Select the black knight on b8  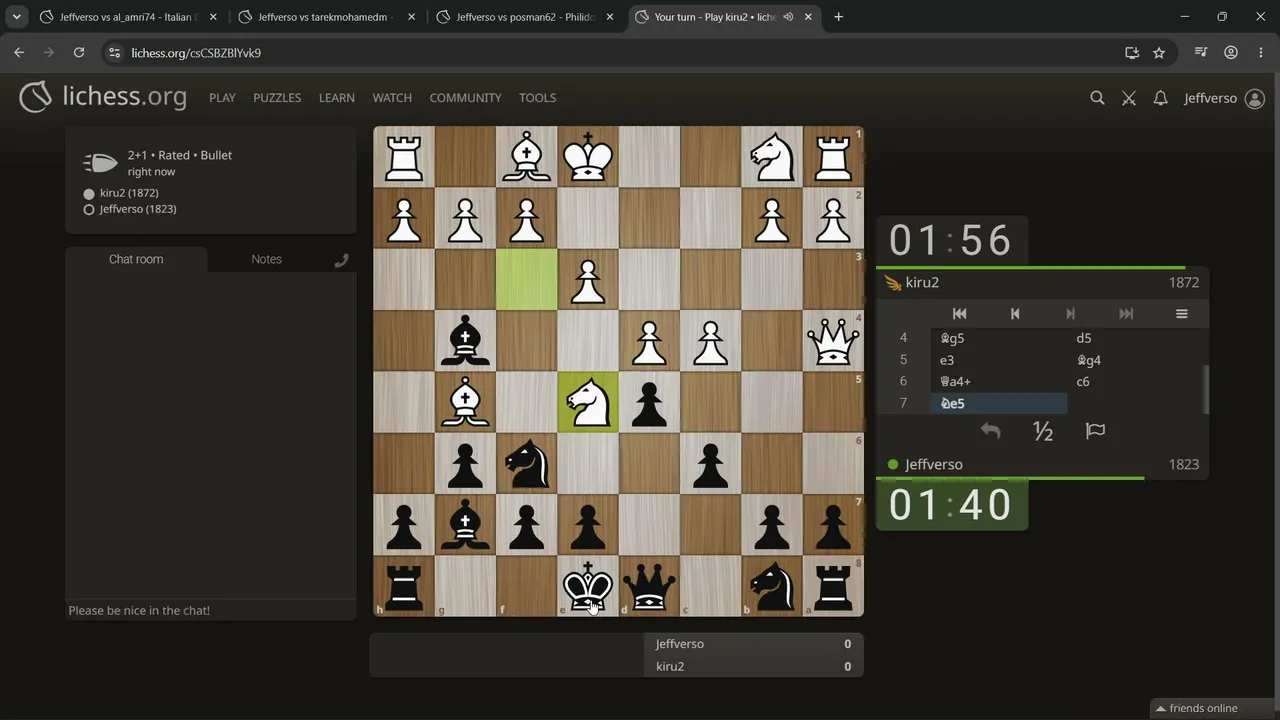click(x=772, y=586)
